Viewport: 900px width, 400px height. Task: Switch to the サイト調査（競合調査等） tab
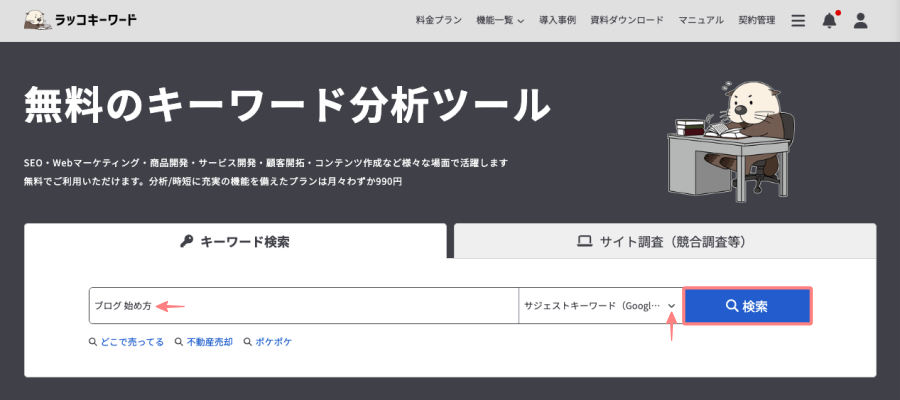665,241
